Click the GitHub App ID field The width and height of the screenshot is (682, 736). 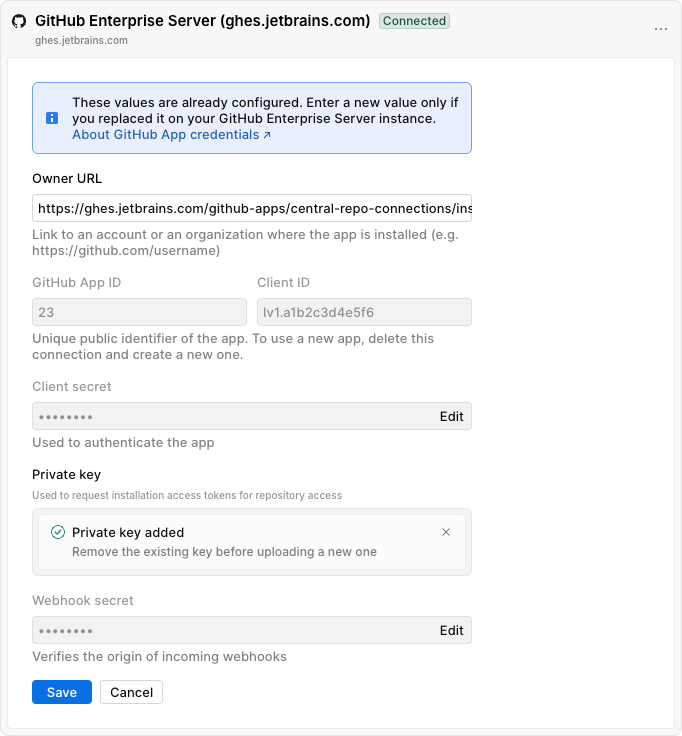click(139, 312)
